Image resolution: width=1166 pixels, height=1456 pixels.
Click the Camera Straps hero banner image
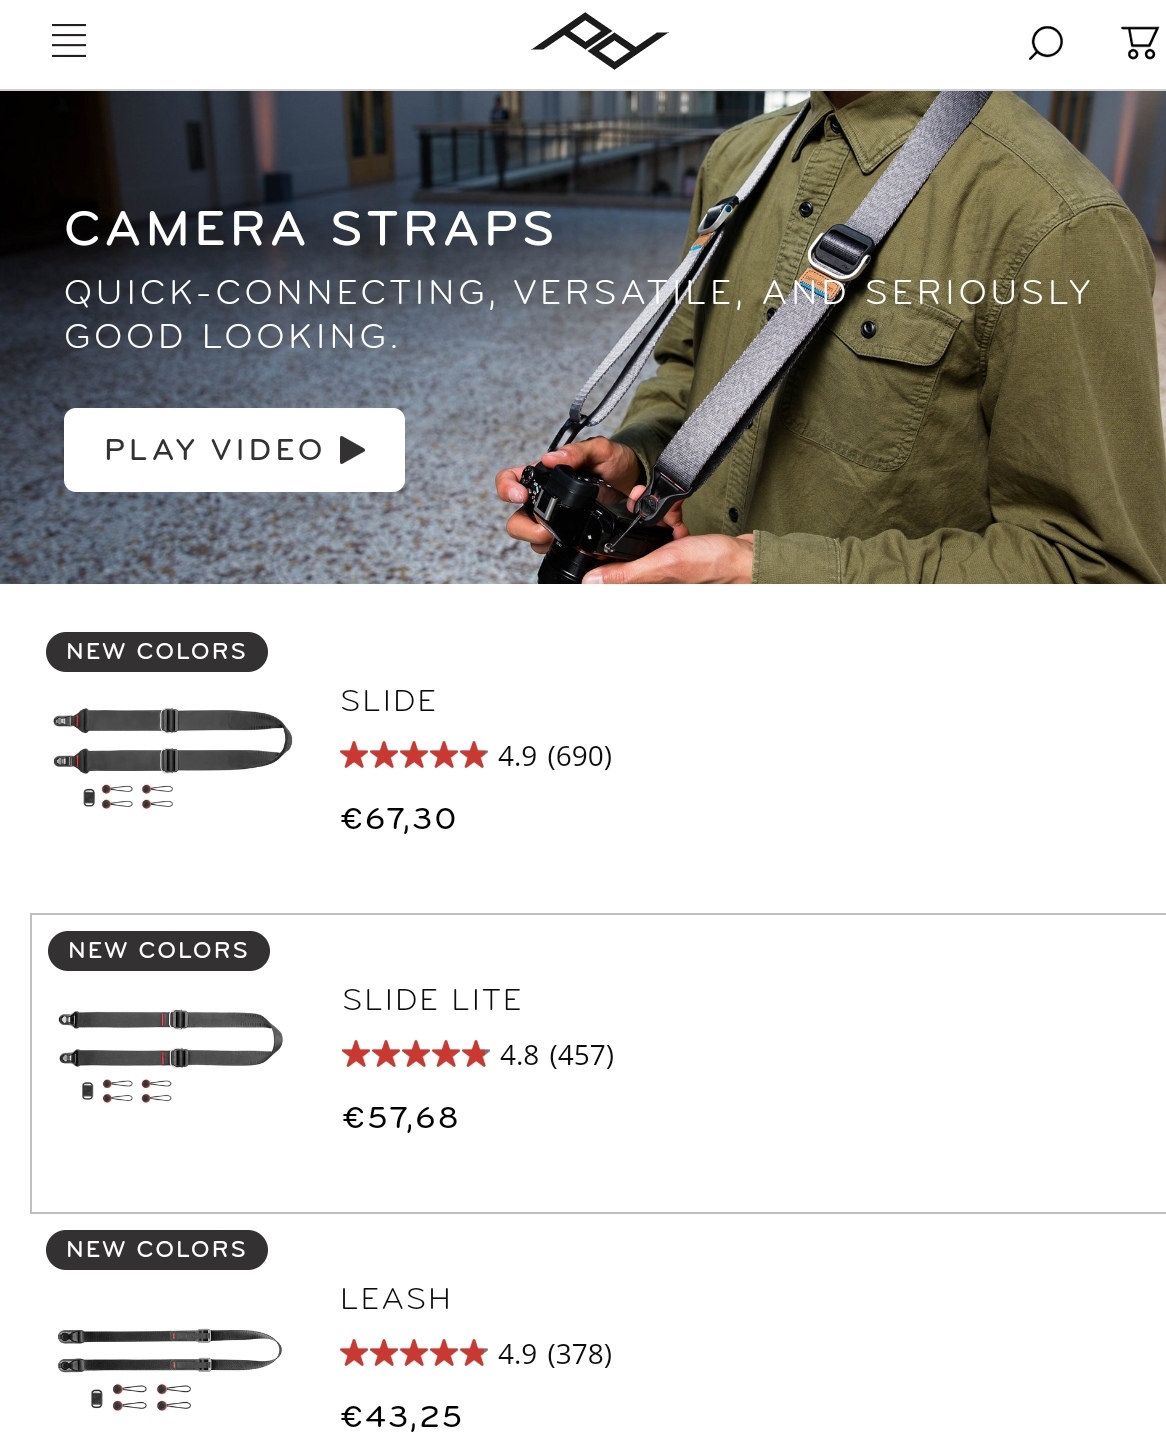(x=583, y=337)
